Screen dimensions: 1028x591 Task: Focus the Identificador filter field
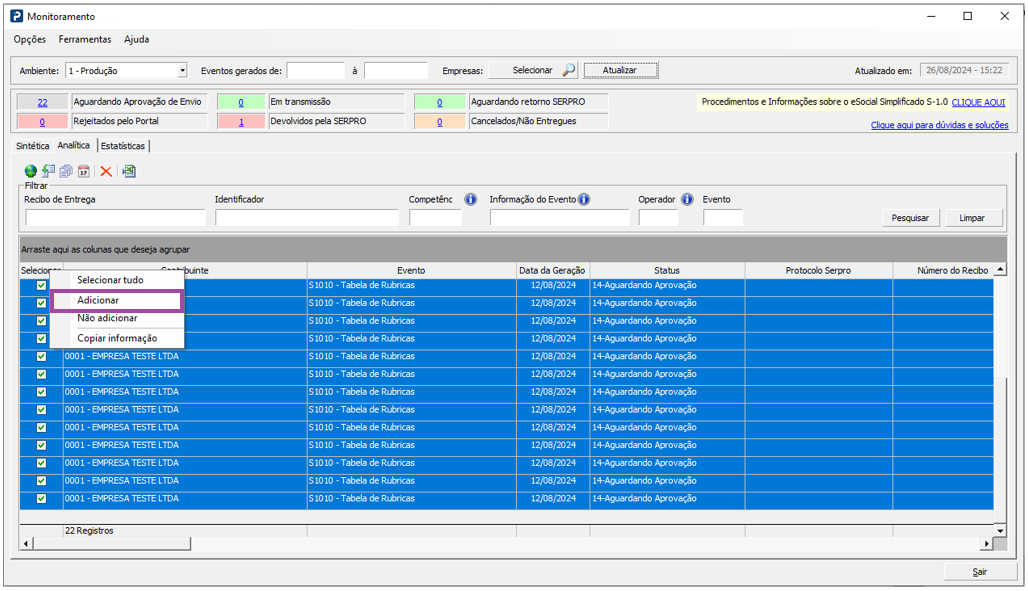(x=307, y=218)
